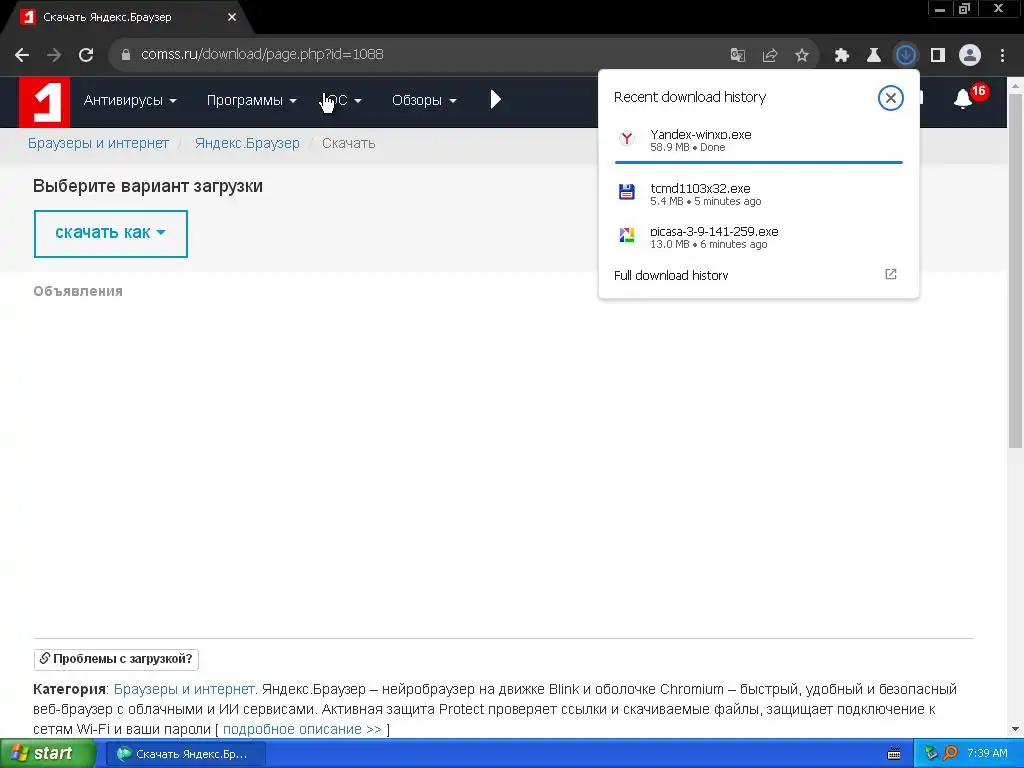Click the Yandex-winxp.exe file icon

click(627, 138)
